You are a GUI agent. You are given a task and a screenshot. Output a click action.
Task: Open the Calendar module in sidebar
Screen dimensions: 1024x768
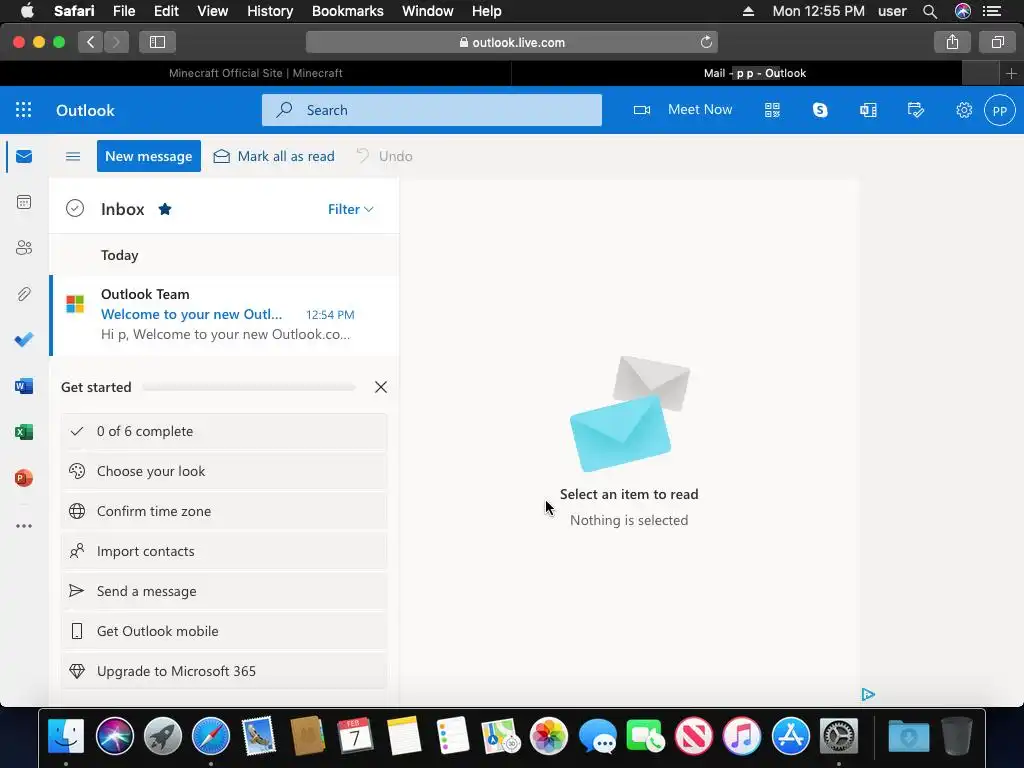click(x=24, y=202)
